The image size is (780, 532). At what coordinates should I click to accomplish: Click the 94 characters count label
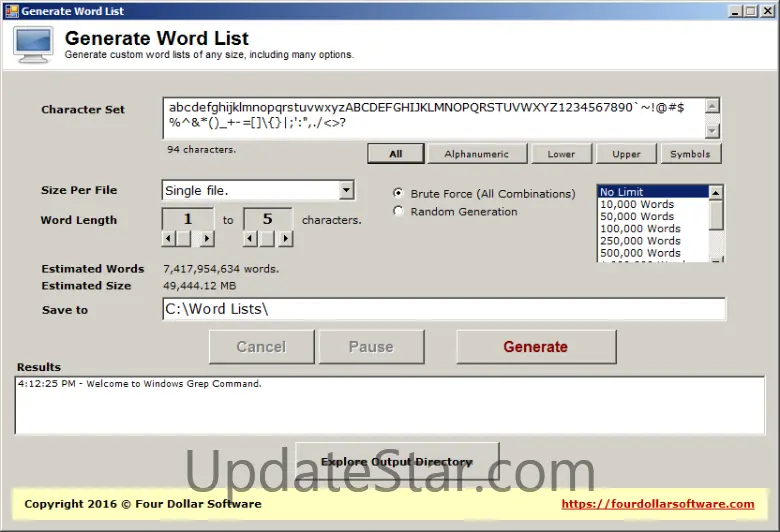pyautogui.click(x=201, y=149)
